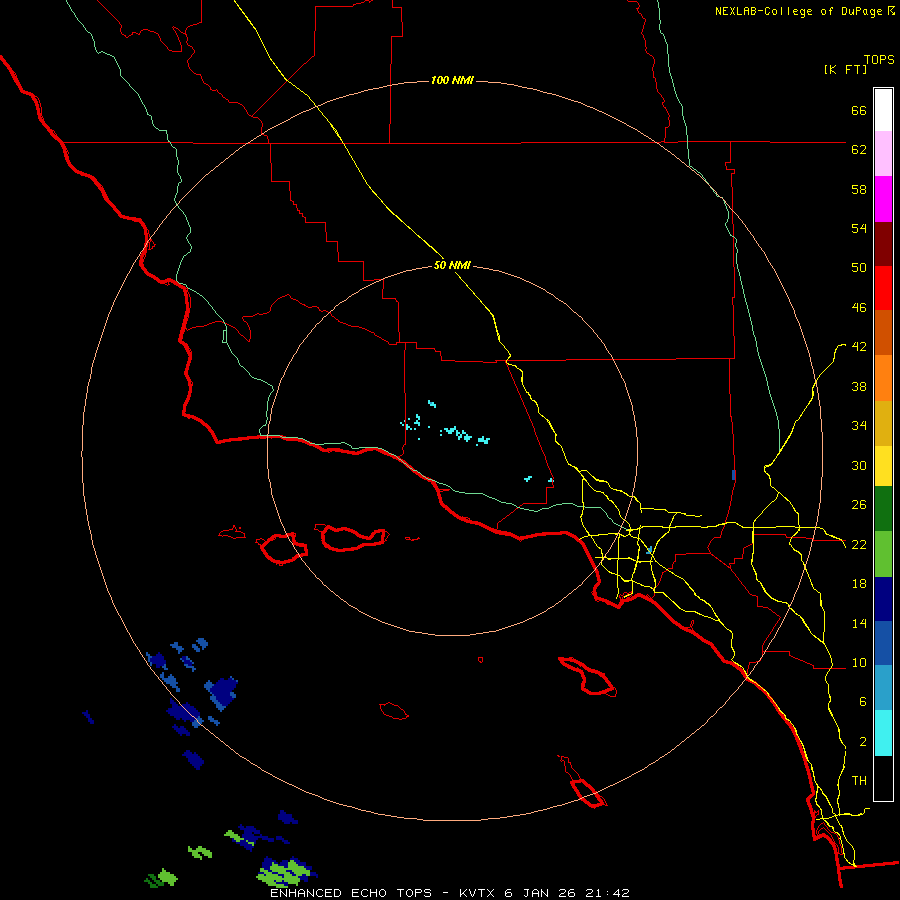Click the KVTX station identifier
Viewport: 900px width, 900px height.
point(477,893)
